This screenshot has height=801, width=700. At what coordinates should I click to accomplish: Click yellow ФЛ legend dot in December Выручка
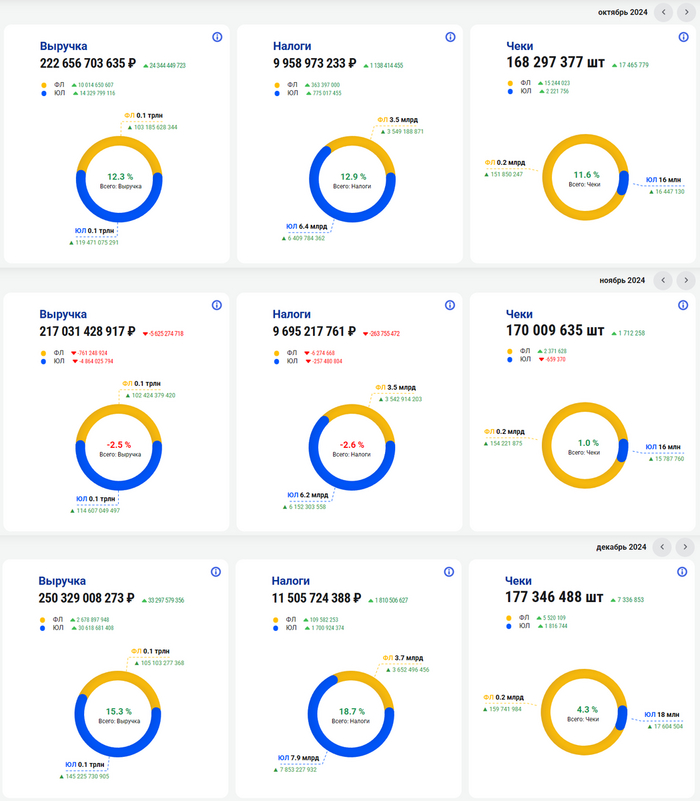[44, 619]
